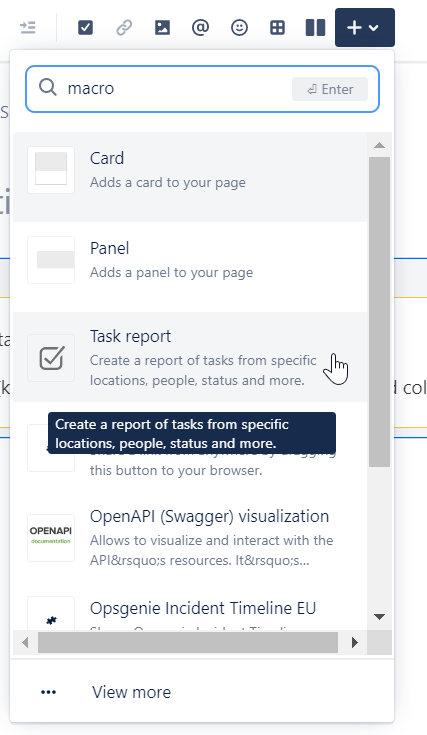Screen dimensions: 427x735
Task: Click View more at list bottom
Action: coord(202,692)
